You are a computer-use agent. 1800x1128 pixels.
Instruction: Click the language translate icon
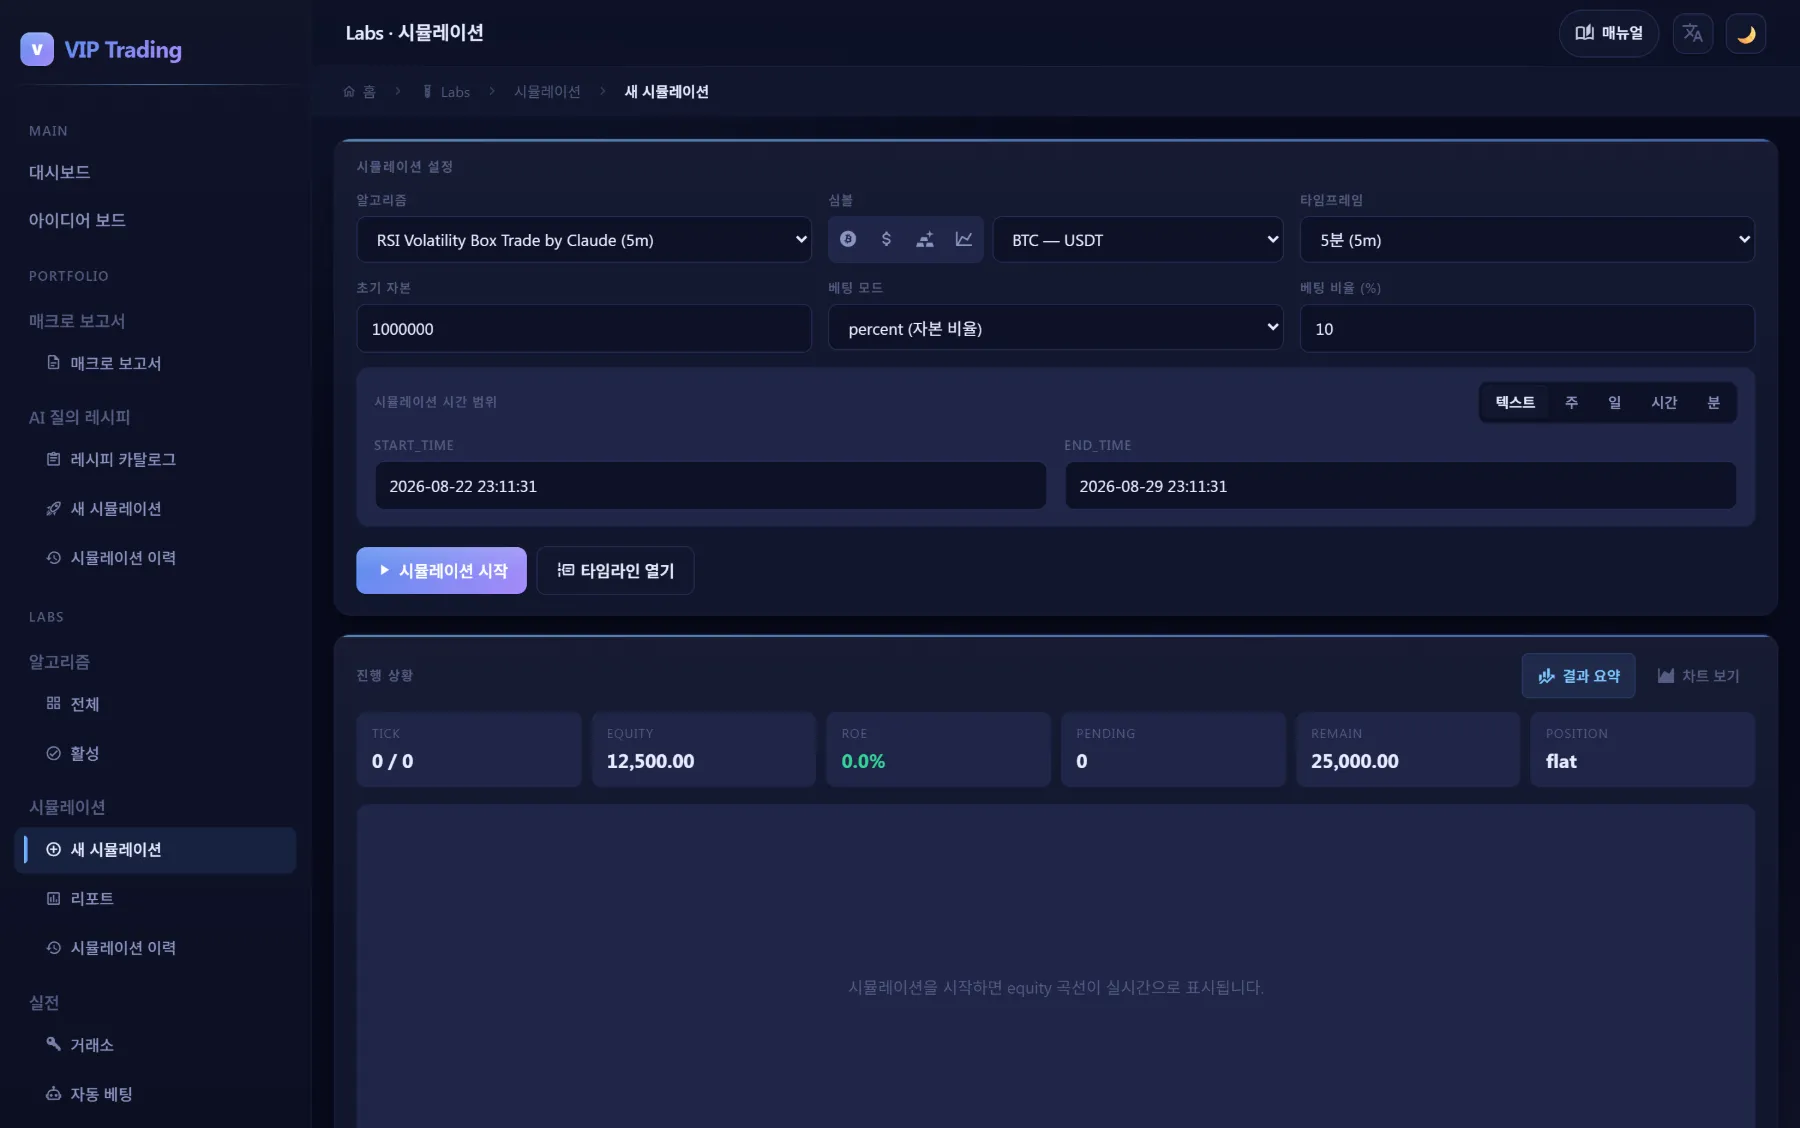[x=1693, y=33]
